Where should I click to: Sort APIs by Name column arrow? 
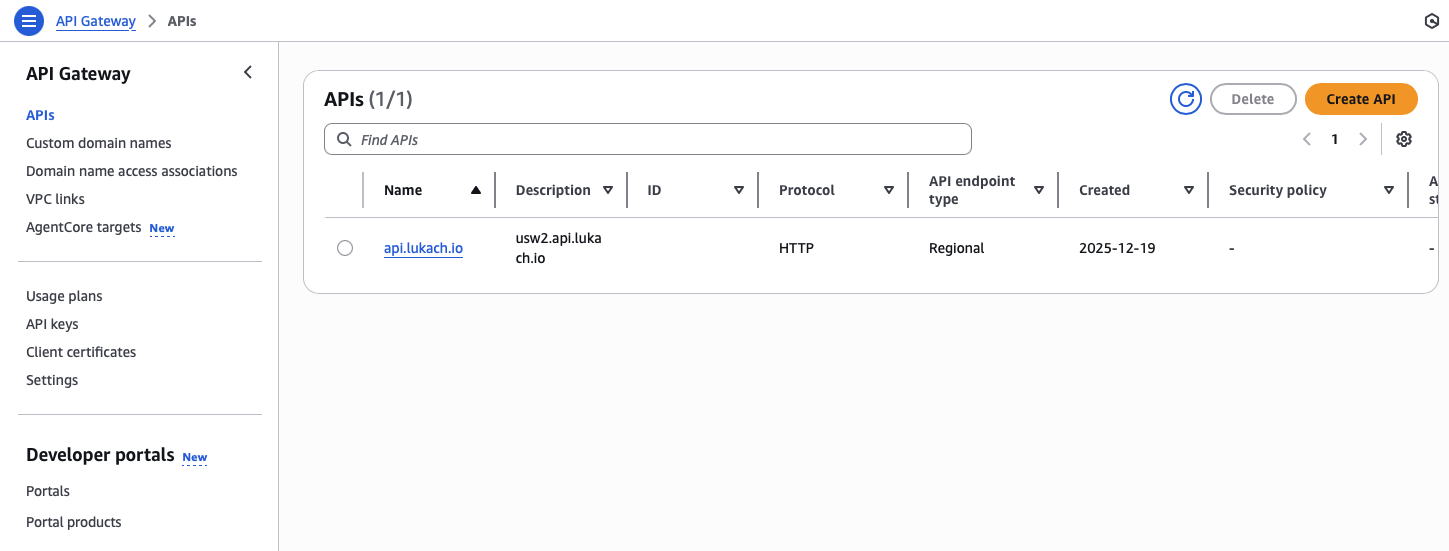pos(476,190)
